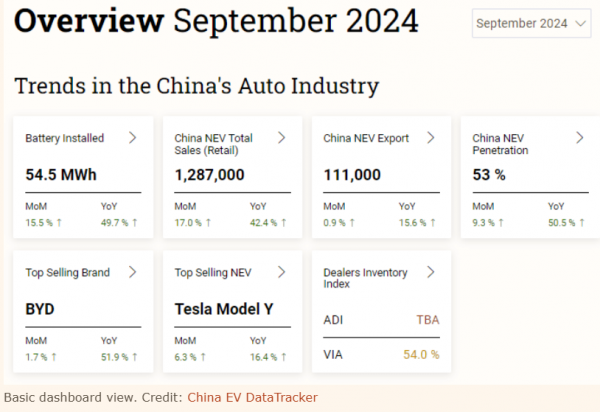Click the ADI TBA value

pyautogui.click(x=427, y=321)
